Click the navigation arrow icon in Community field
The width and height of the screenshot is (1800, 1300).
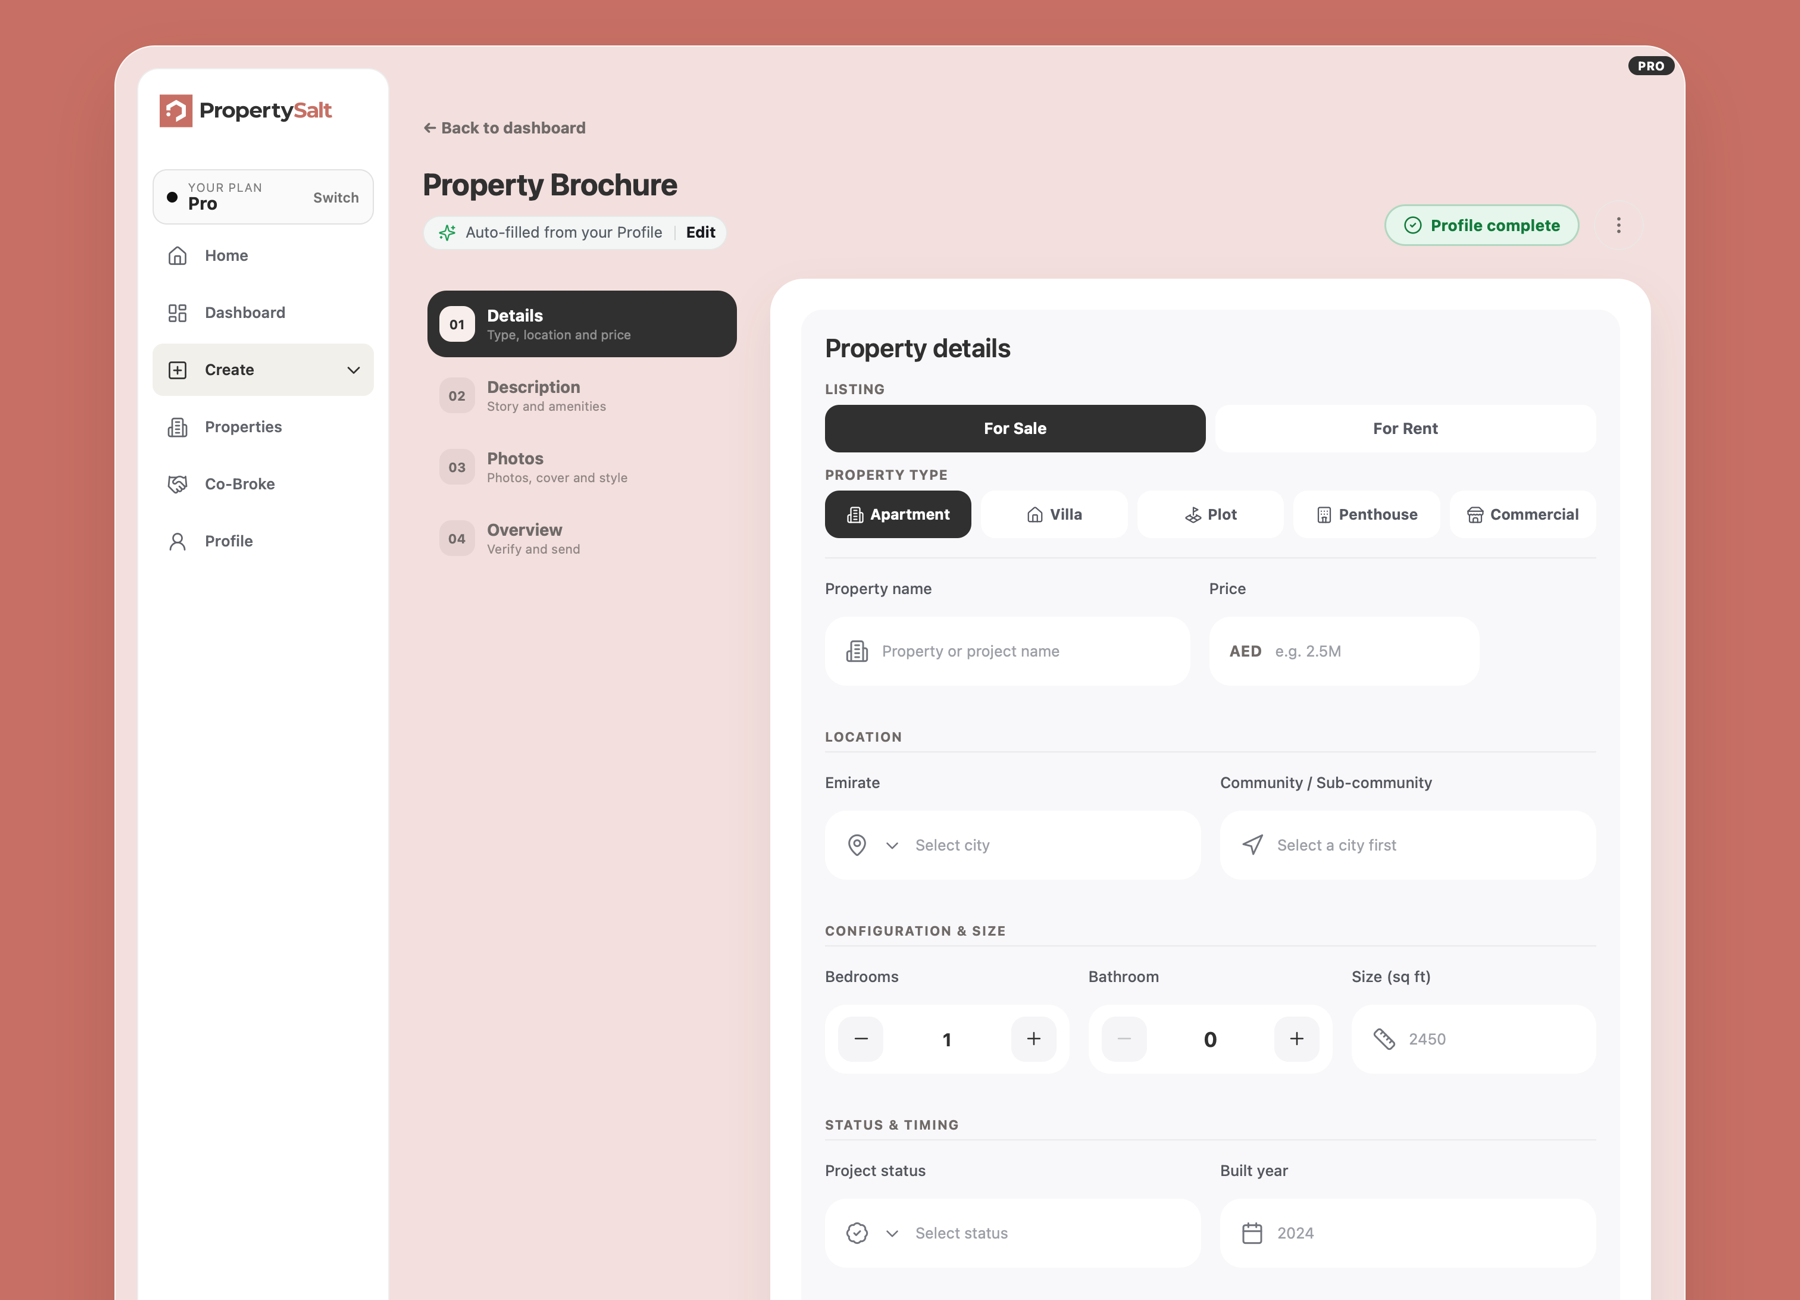[1252, 845]
